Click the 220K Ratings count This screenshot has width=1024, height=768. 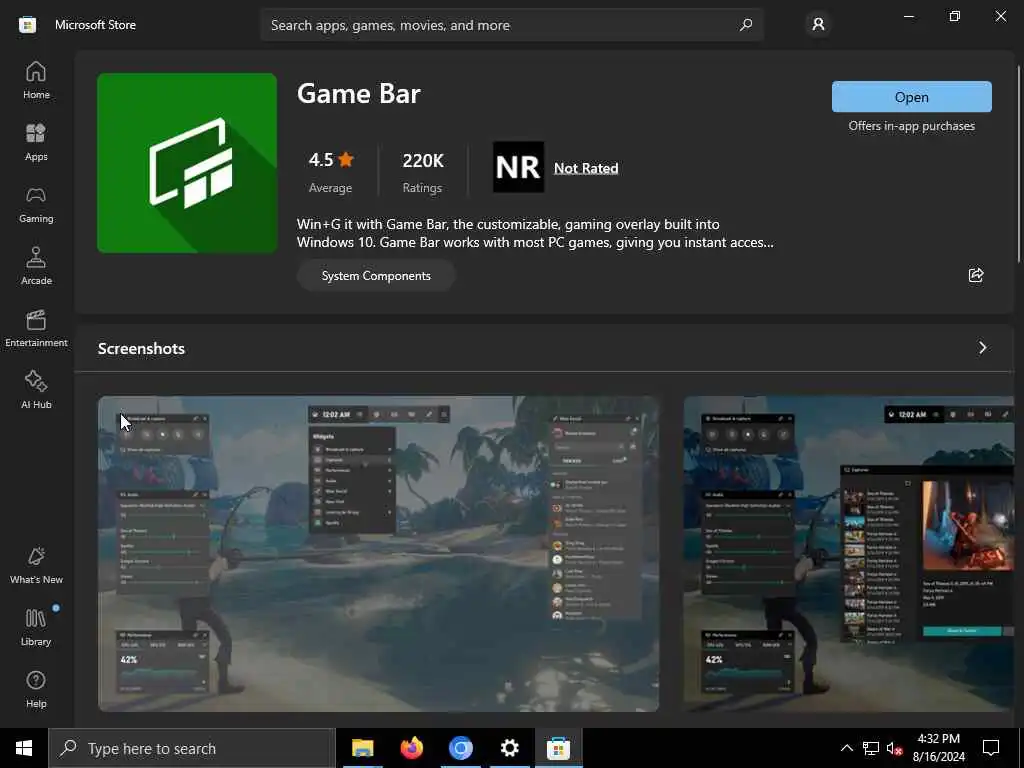(x=423, y=172)
